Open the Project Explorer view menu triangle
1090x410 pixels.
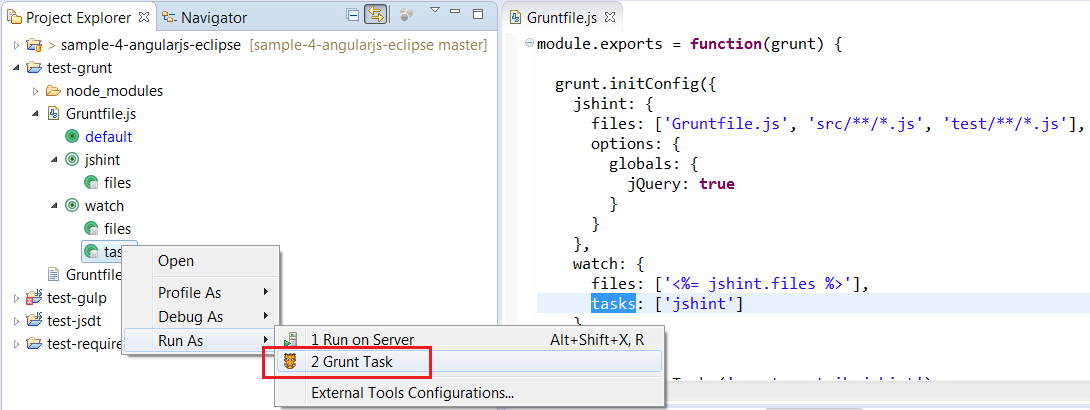pos(435,12)
